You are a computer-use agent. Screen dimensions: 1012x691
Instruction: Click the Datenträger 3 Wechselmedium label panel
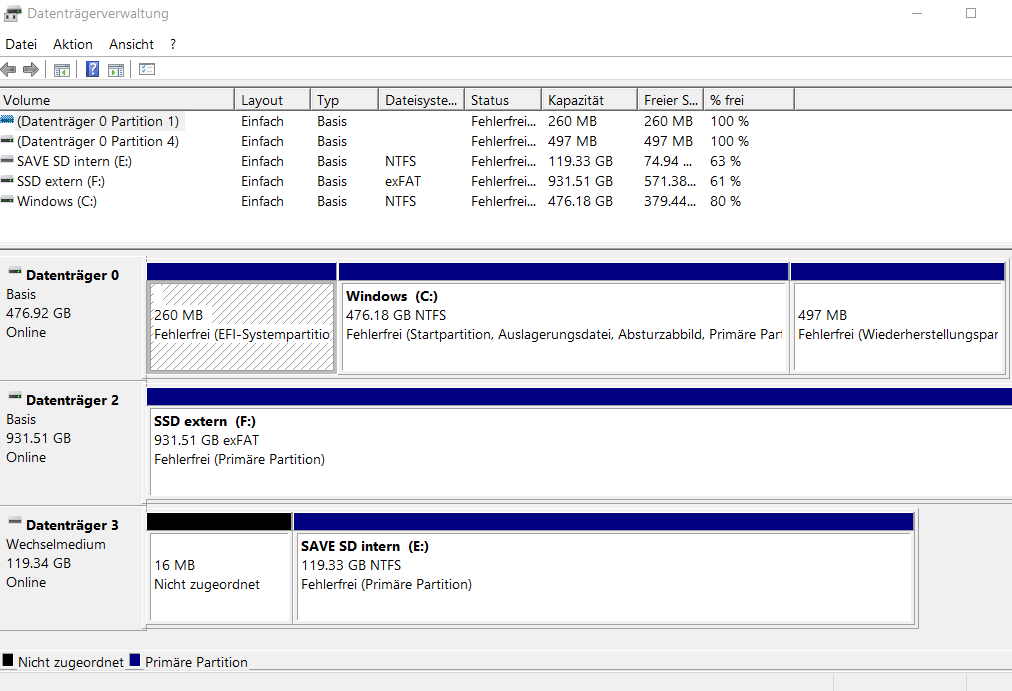pos(71,568)
